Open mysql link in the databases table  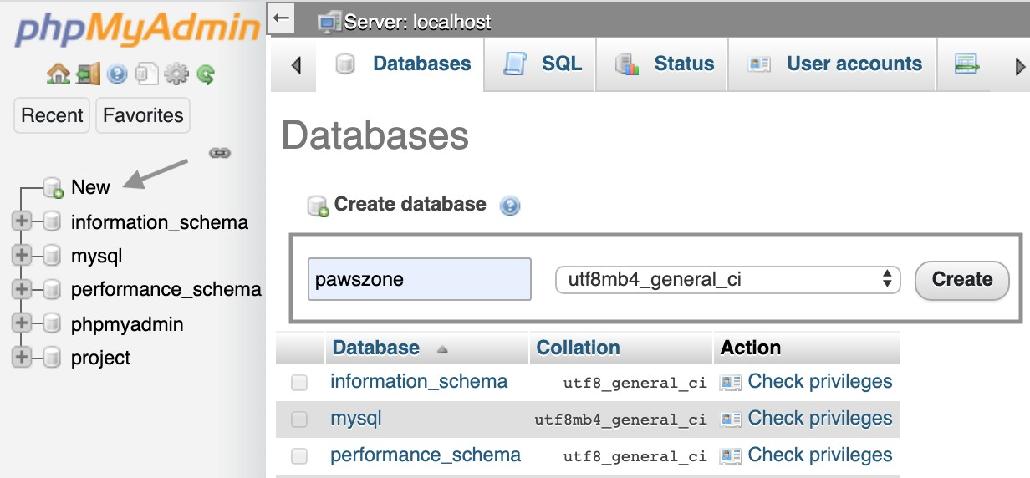click(x=355, y=419)
